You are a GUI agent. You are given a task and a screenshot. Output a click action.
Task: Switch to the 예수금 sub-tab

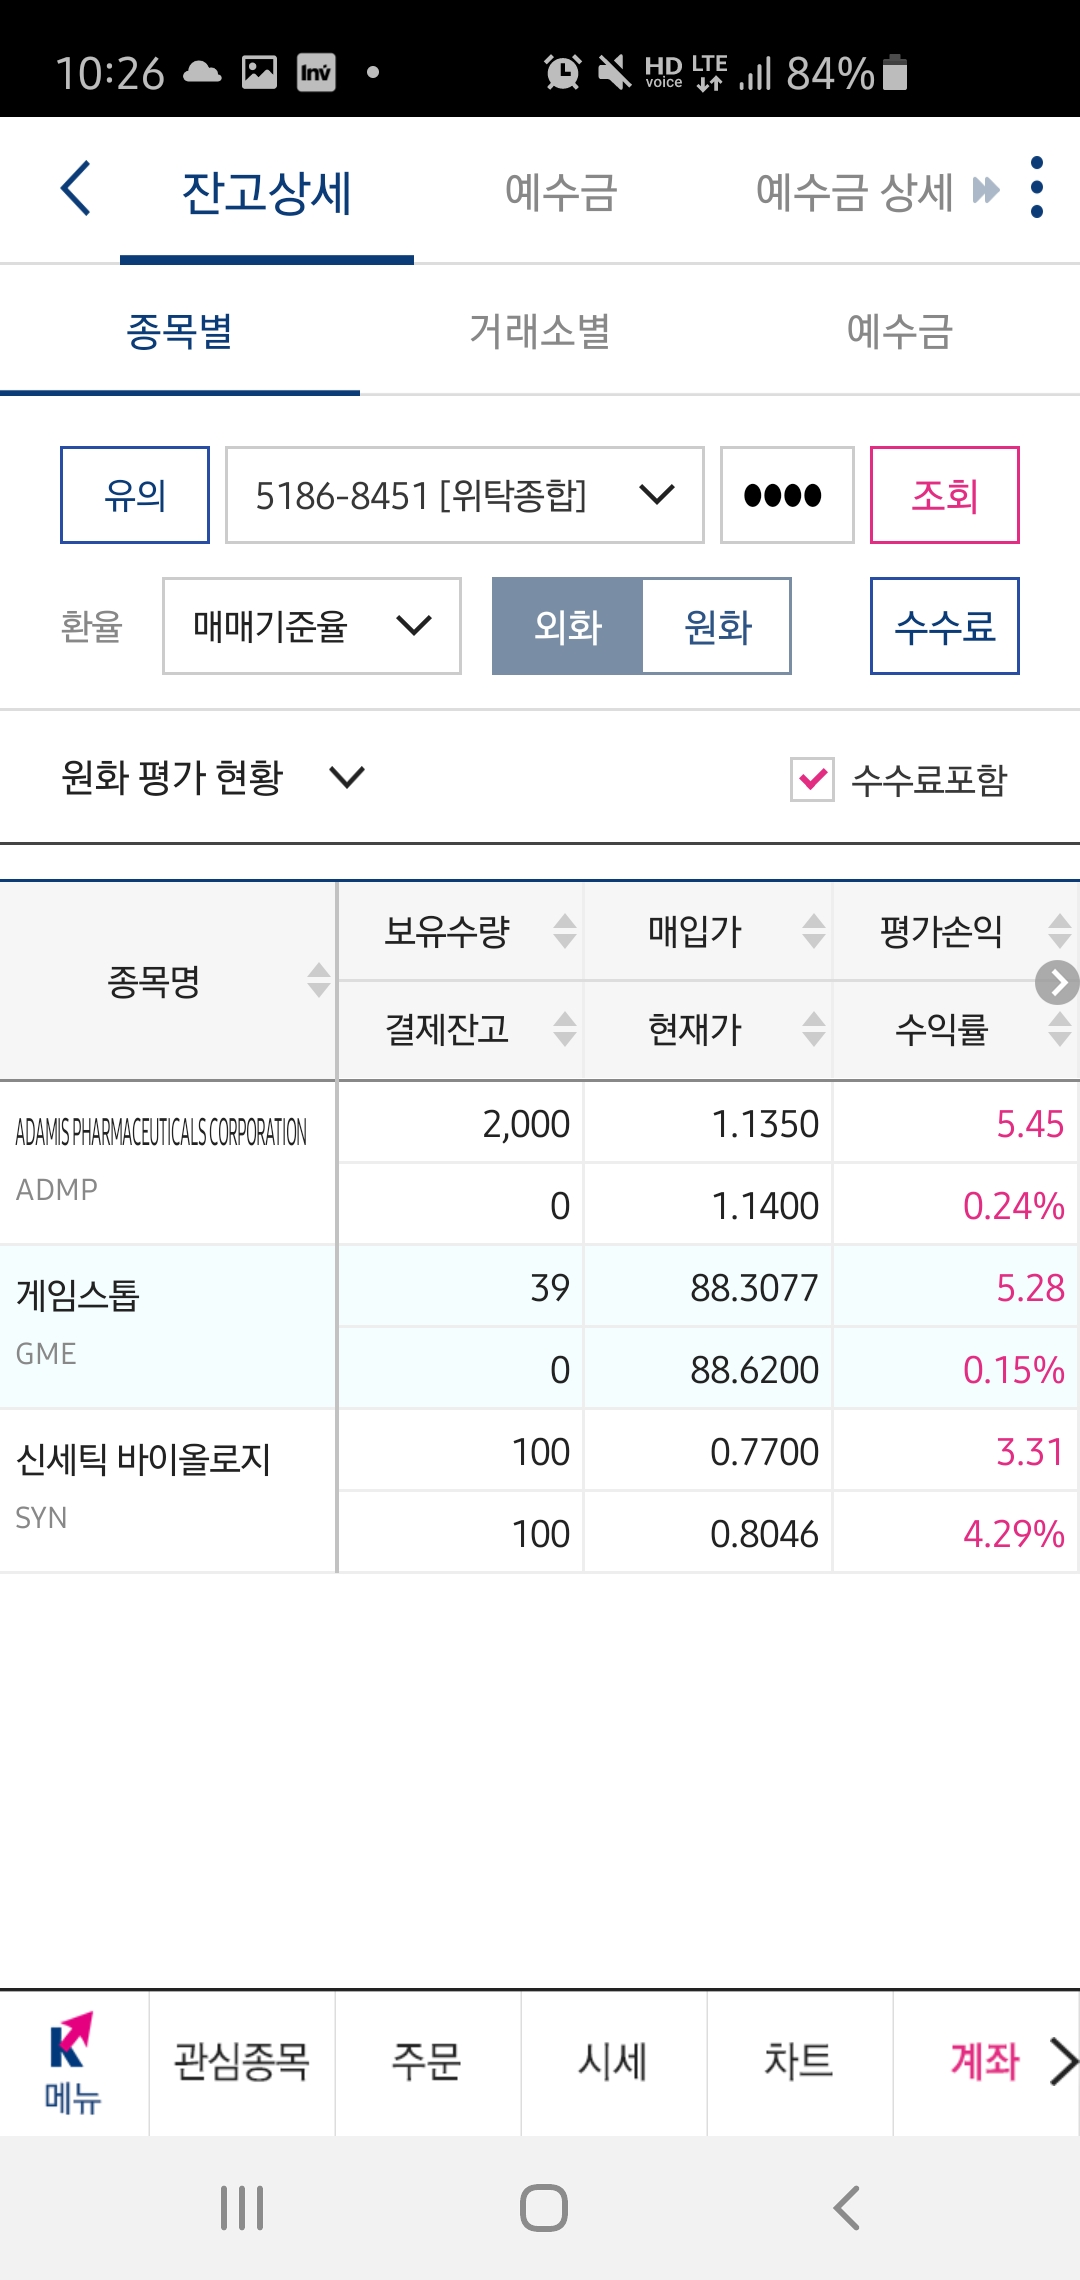(x=900, y=331)
